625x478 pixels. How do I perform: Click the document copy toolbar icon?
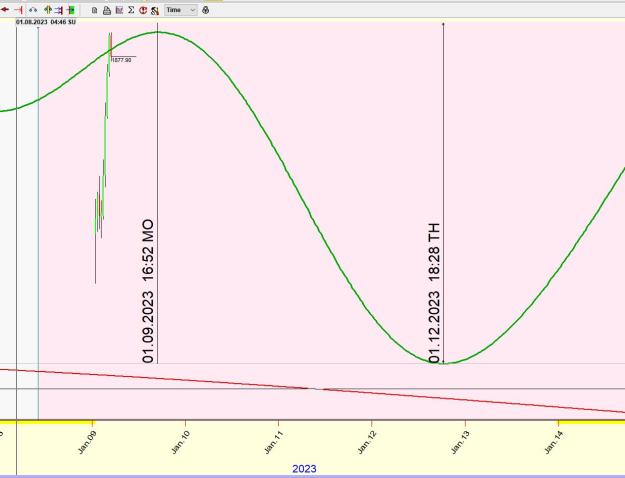tap(94, 10)
